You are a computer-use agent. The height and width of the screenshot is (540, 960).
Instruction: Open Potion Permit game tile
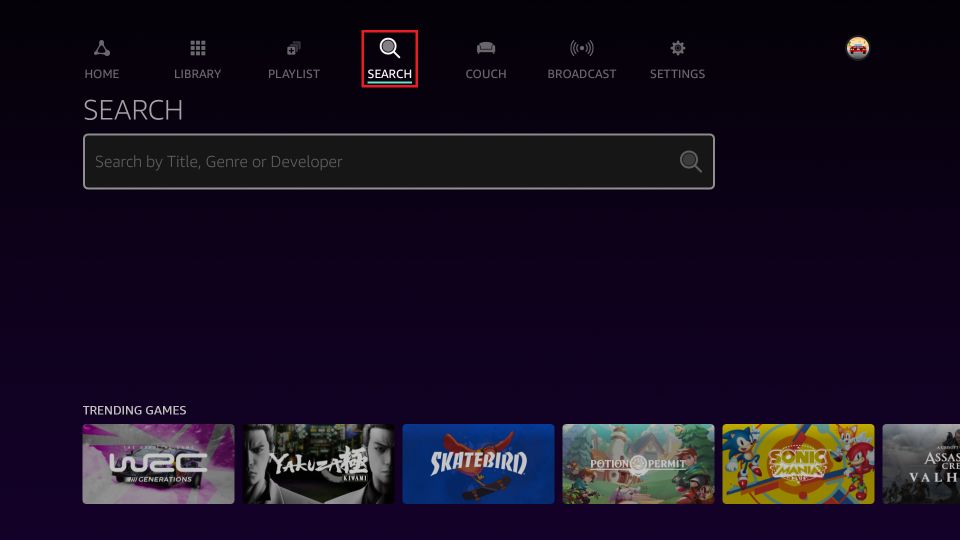pos(638,464)
